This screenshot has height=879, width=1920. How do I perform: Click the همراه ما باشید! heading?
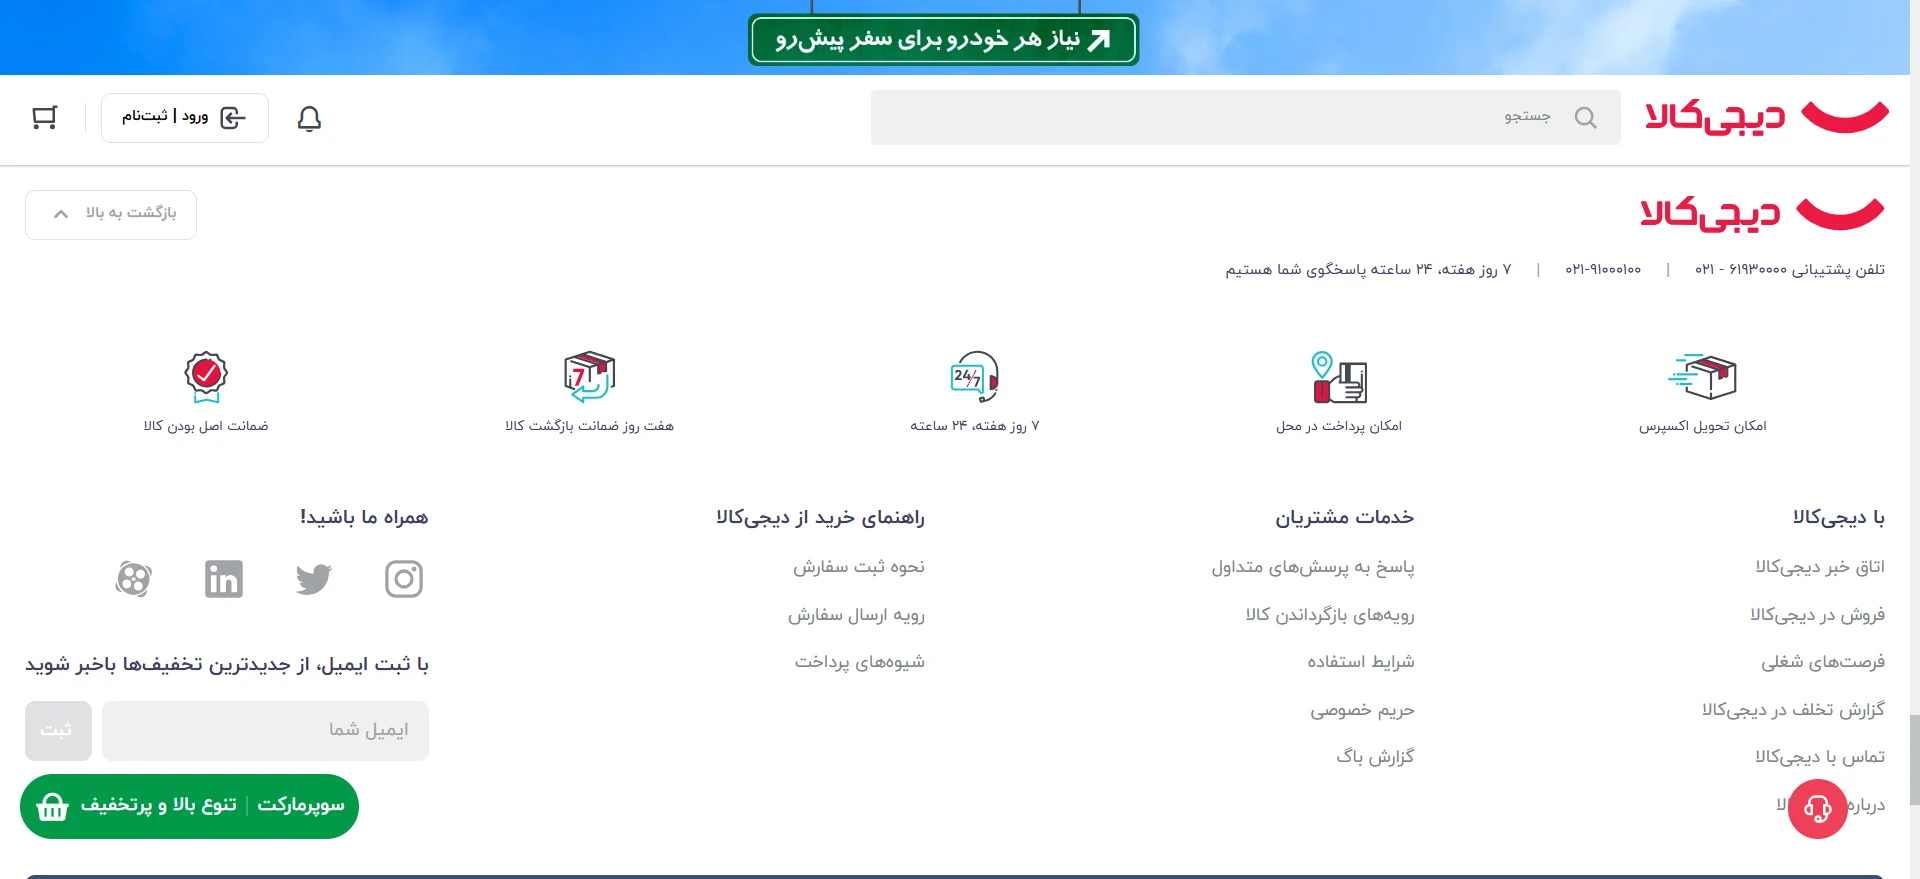coord(364,518)
